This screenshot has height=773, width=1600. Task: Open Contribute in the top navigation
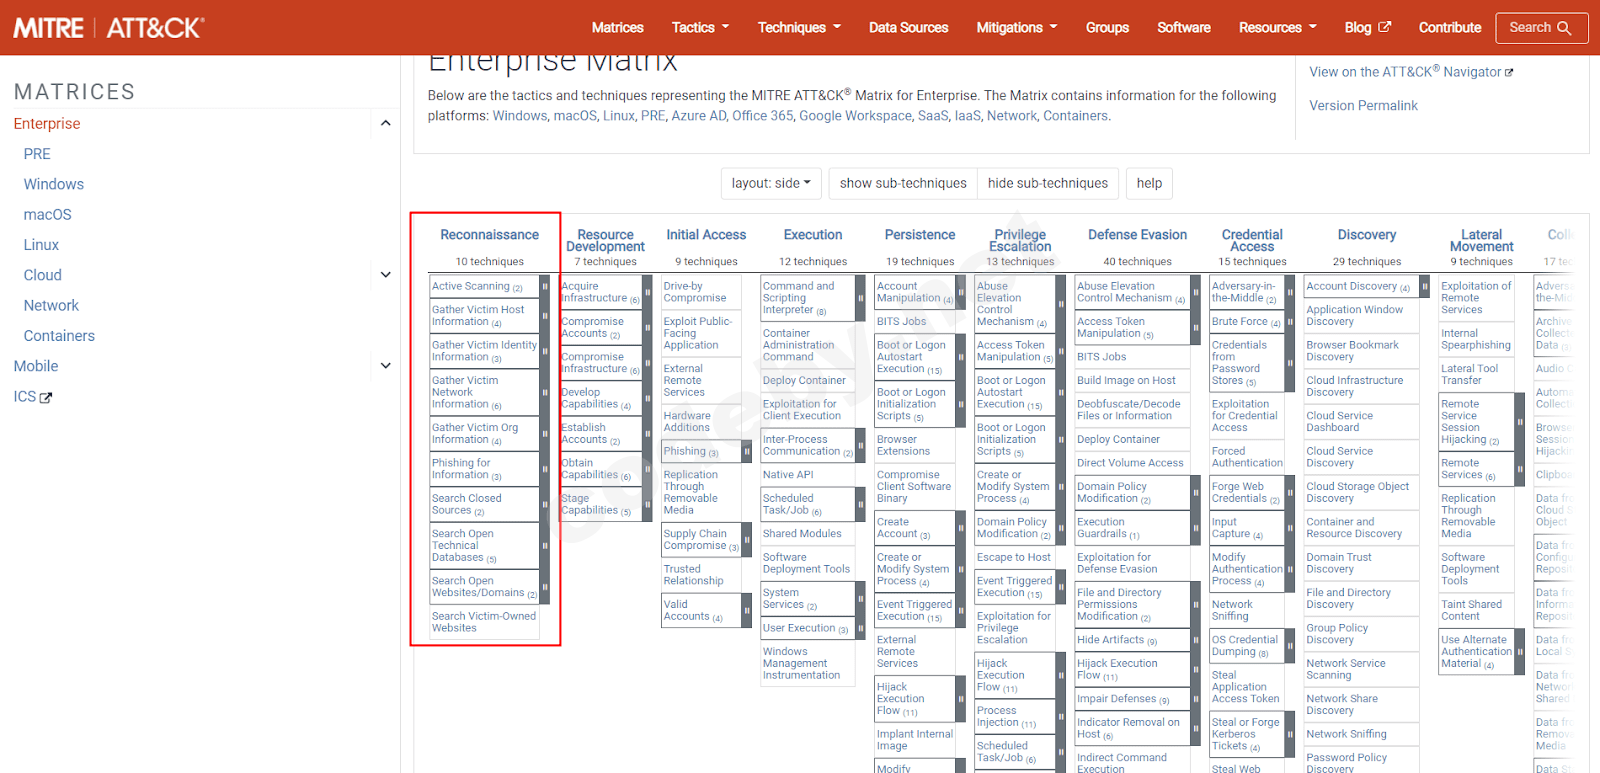coord(1450,28)
